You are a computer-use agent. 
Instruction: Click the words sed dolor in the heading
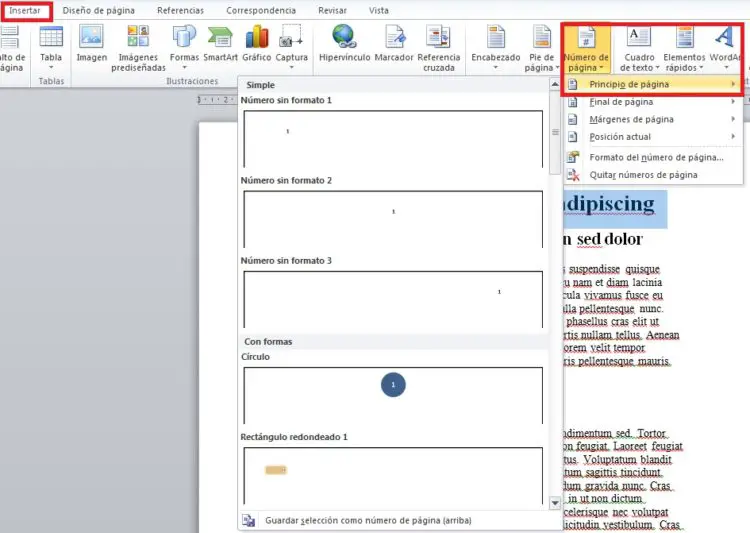[x=610, y=239]
